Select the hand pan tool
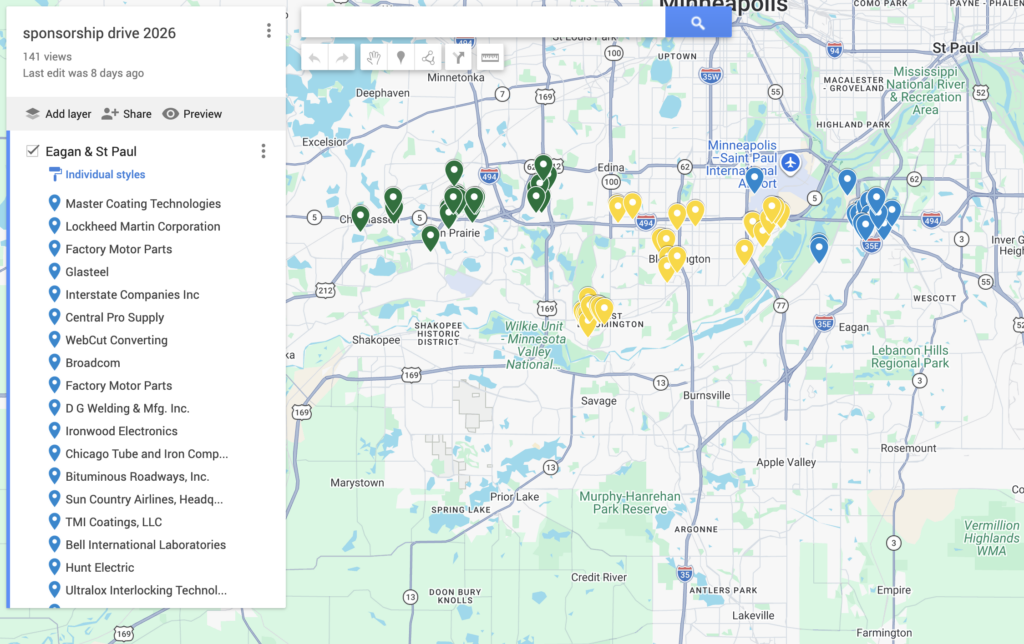This screenshot has height=644, width=1024. (373, 58)
